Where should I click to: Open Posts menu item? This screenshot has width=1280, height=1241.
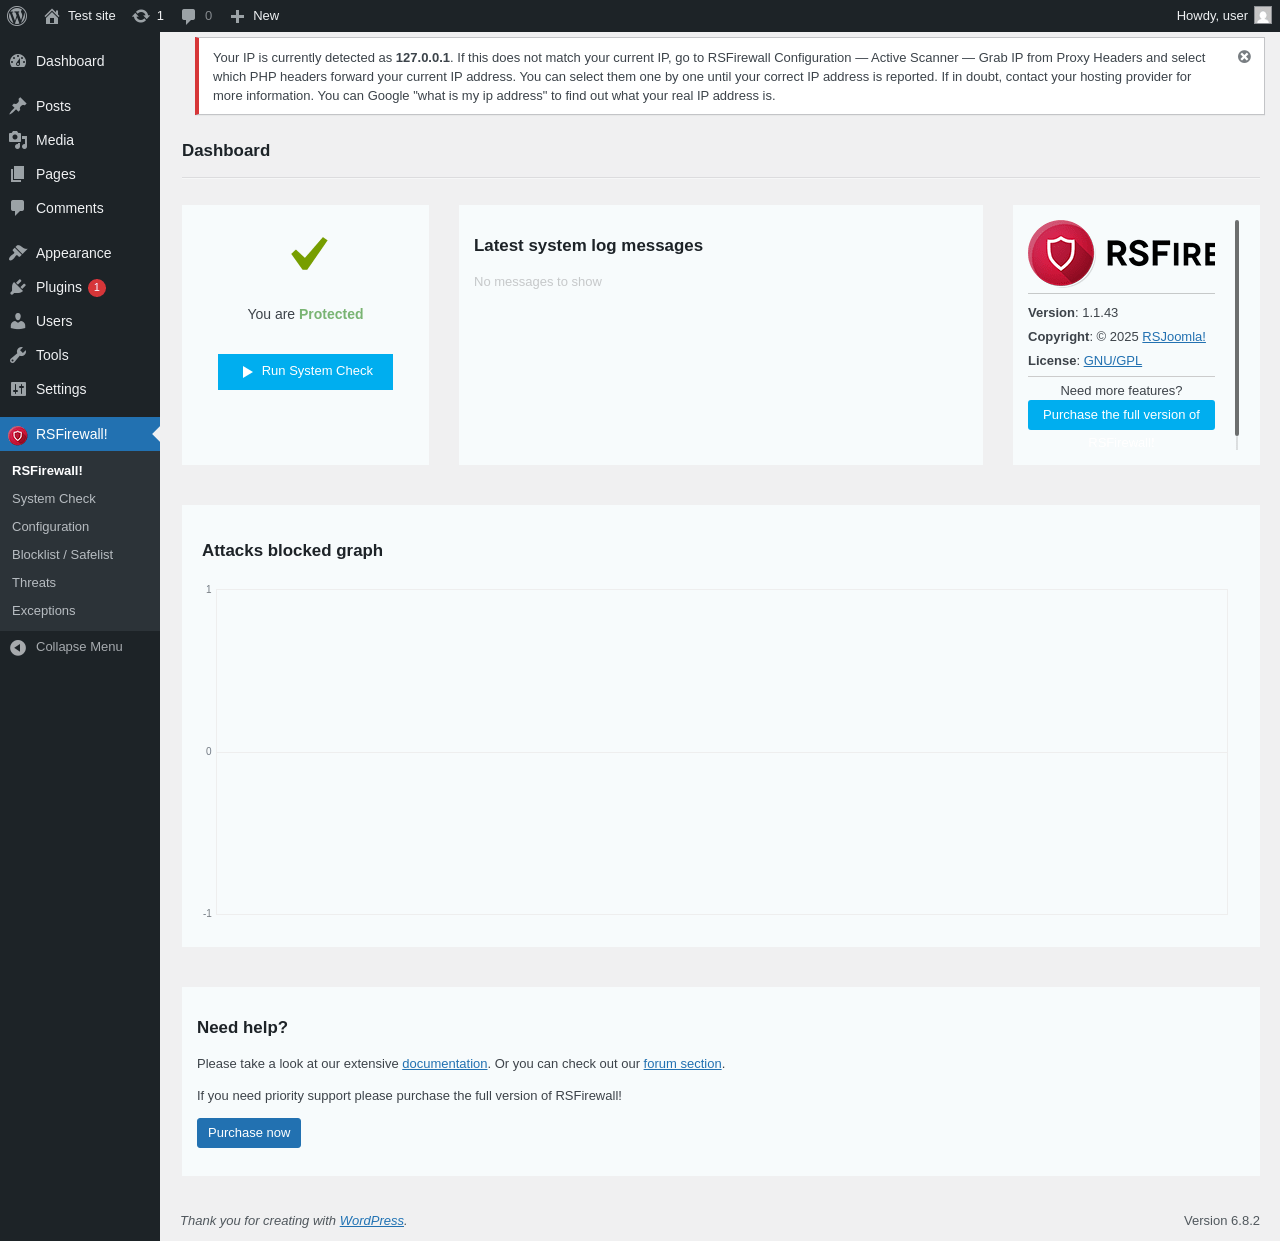pyautogui.click(x=80, y=106)
